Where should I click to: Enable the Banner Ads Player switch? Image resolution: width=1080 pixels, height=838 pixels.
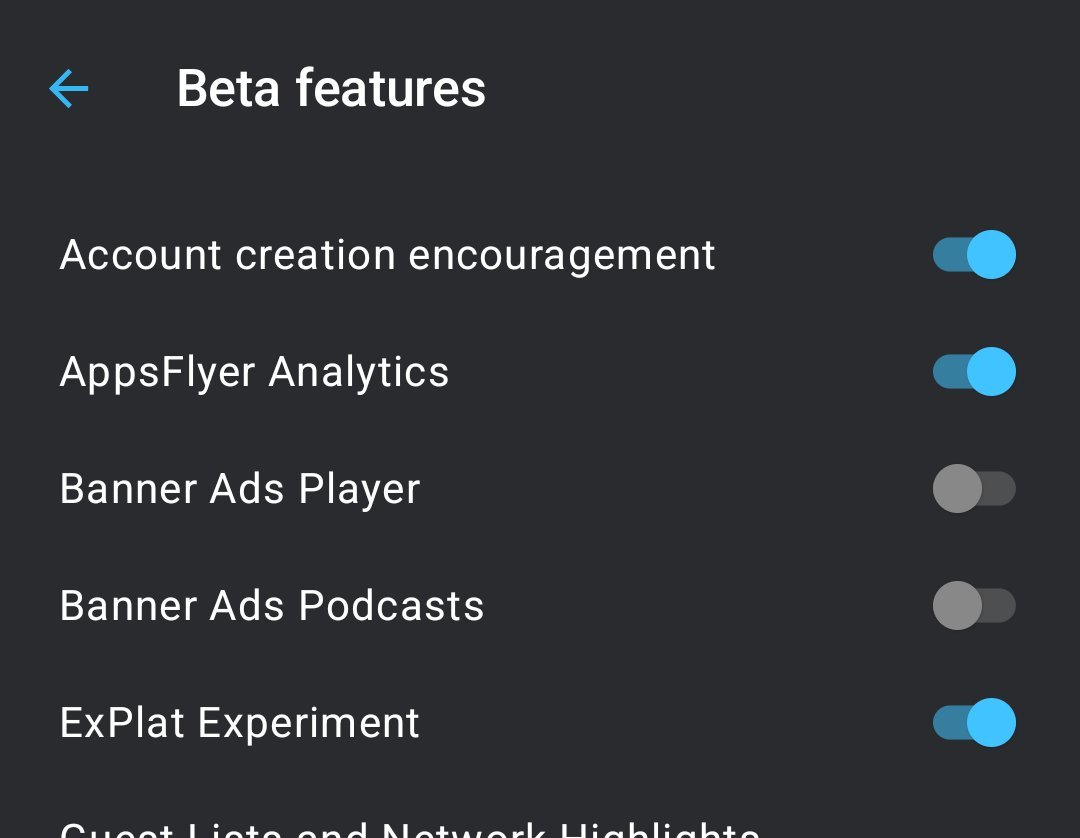click(974, 489)
